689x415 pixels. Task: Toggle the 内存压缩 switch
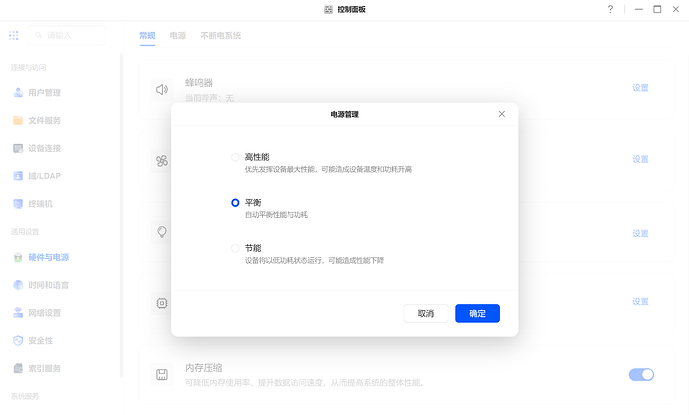[x=641, y=374]
